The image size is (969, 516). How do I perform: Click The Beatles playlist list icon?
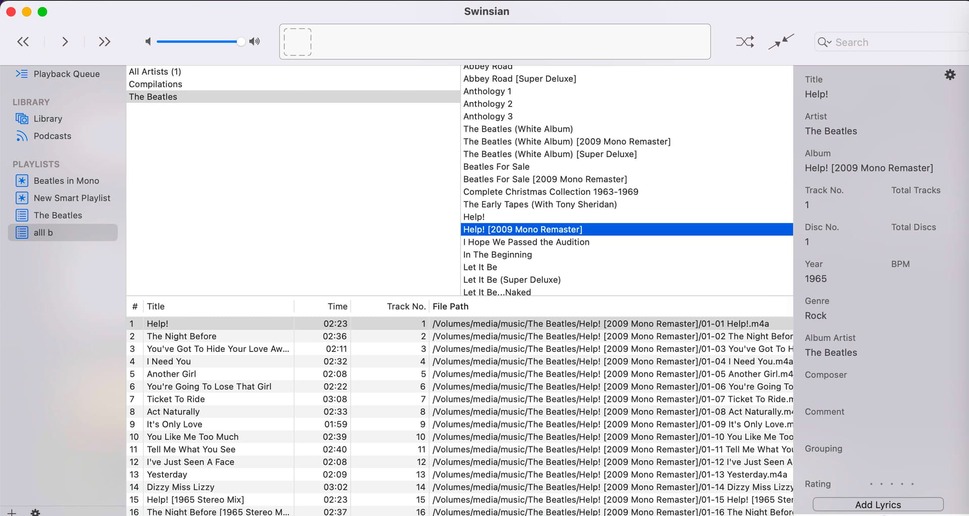(22, 215)
